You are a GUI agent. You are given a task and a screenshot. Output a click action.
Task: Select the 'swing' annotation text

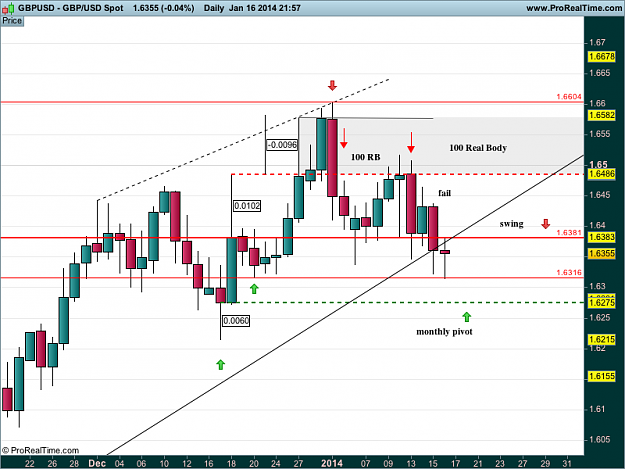coord(511,224)
